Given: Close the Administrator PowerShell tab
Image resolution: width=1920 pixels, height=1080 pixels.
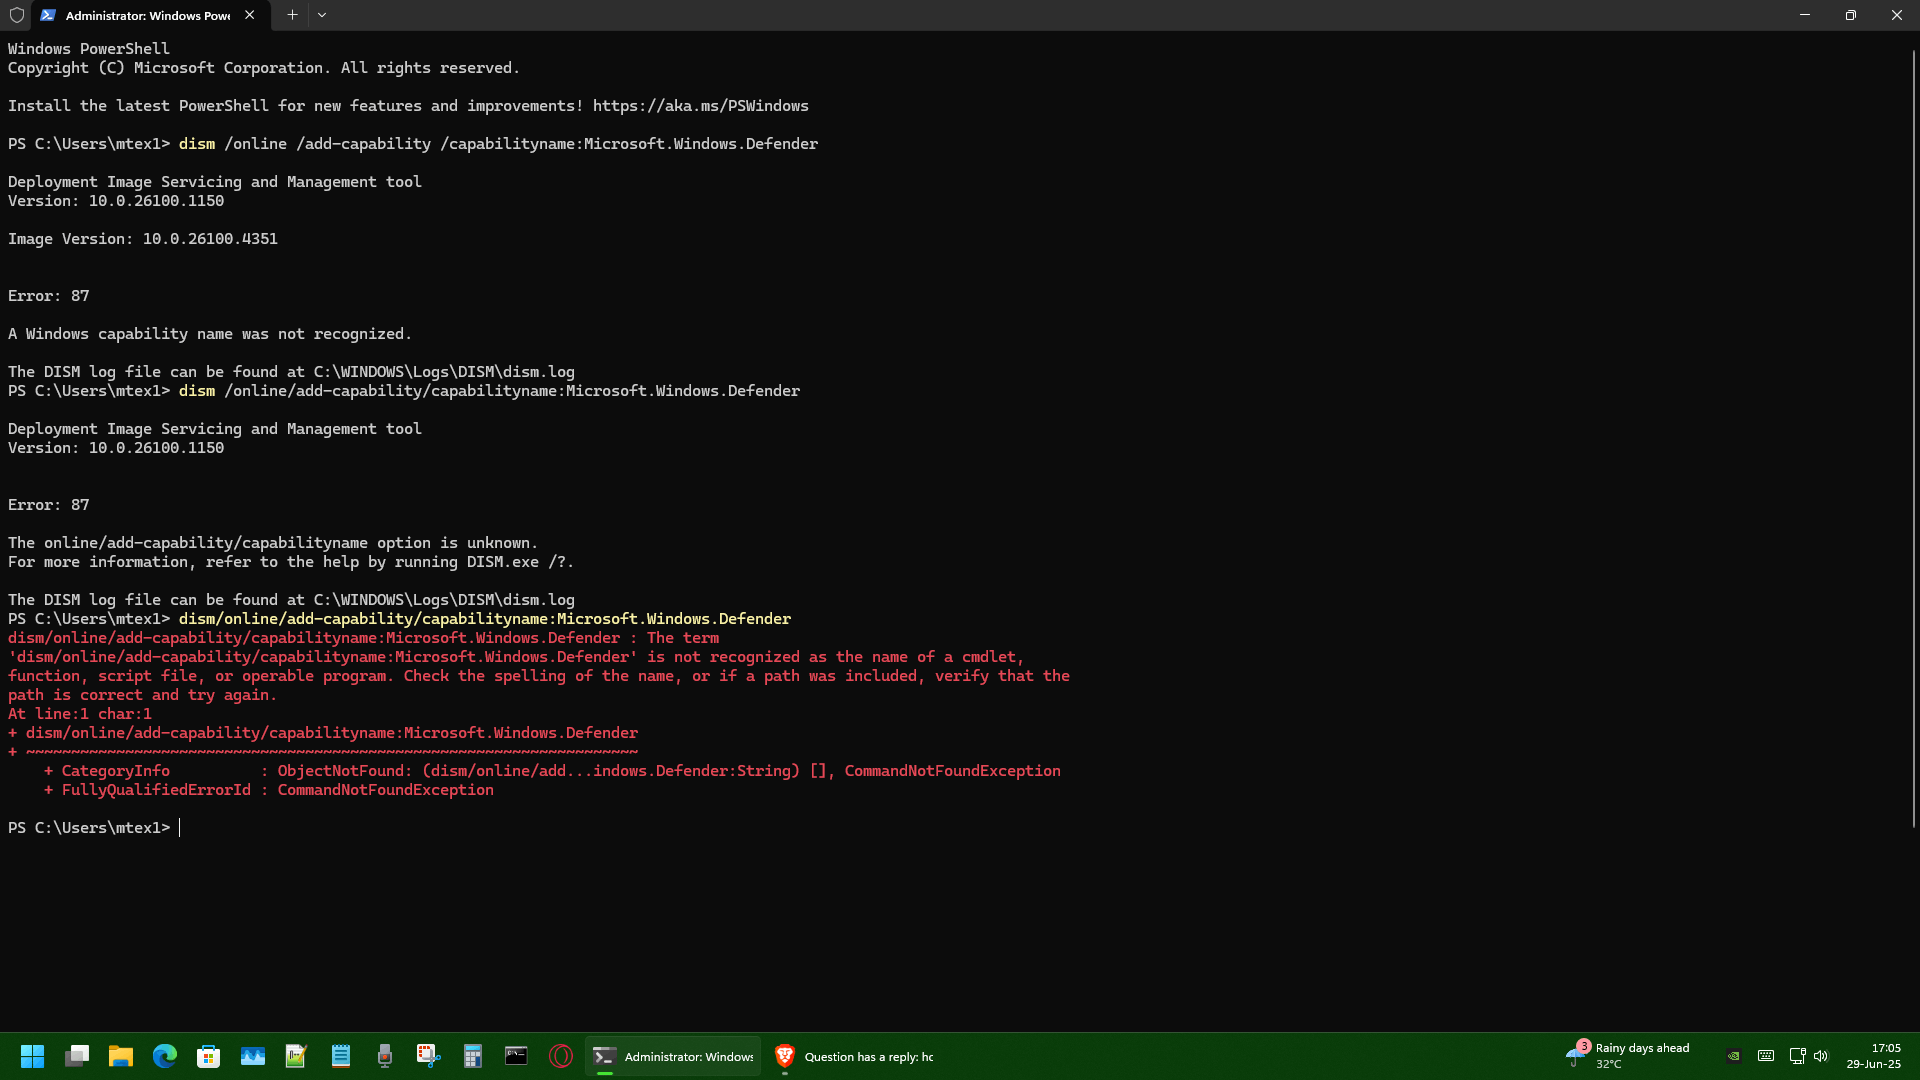Looking at the screenshot, I should click(x=250, y=15).
